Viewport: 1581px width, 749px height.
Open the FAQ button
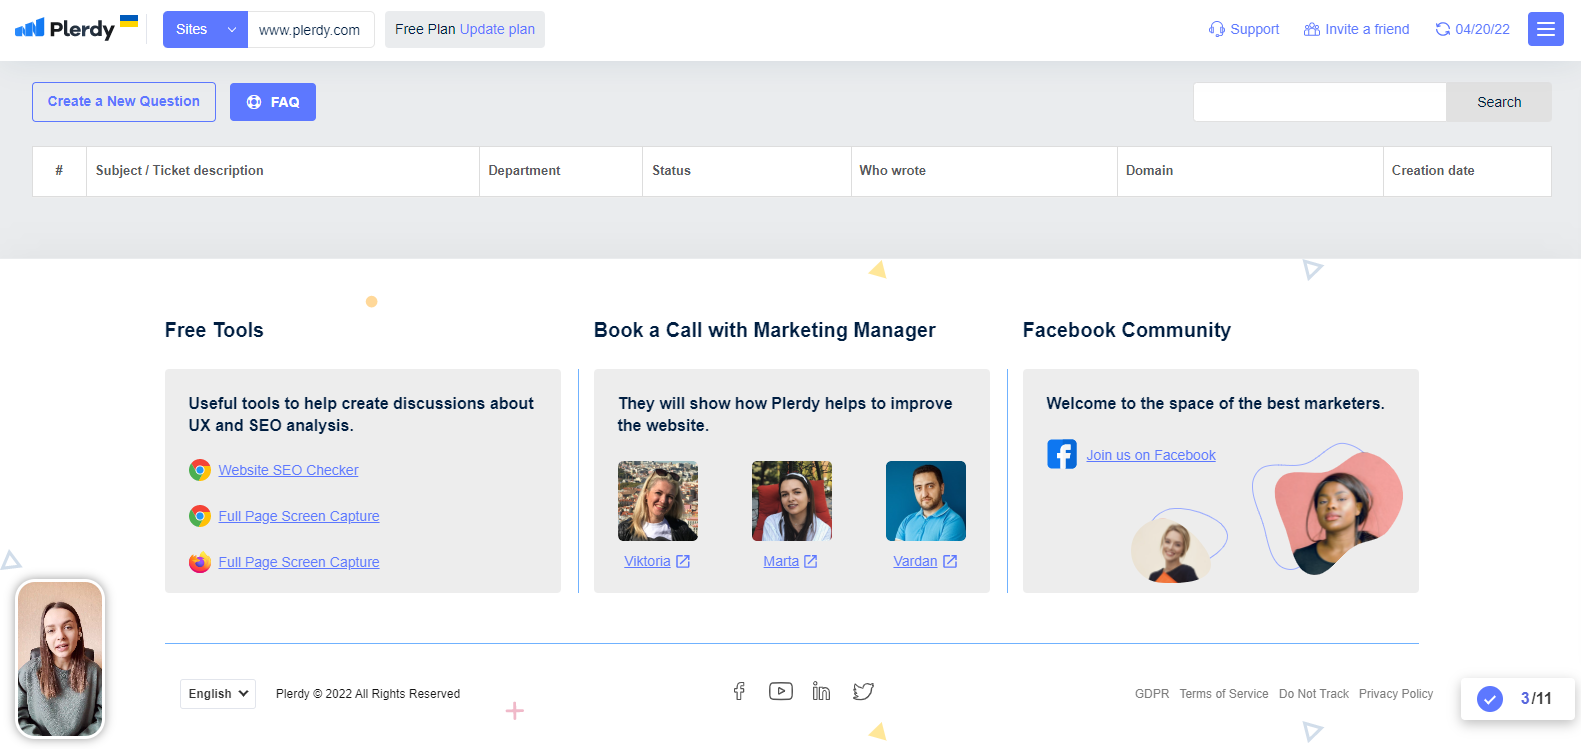(x=273, y=102)
